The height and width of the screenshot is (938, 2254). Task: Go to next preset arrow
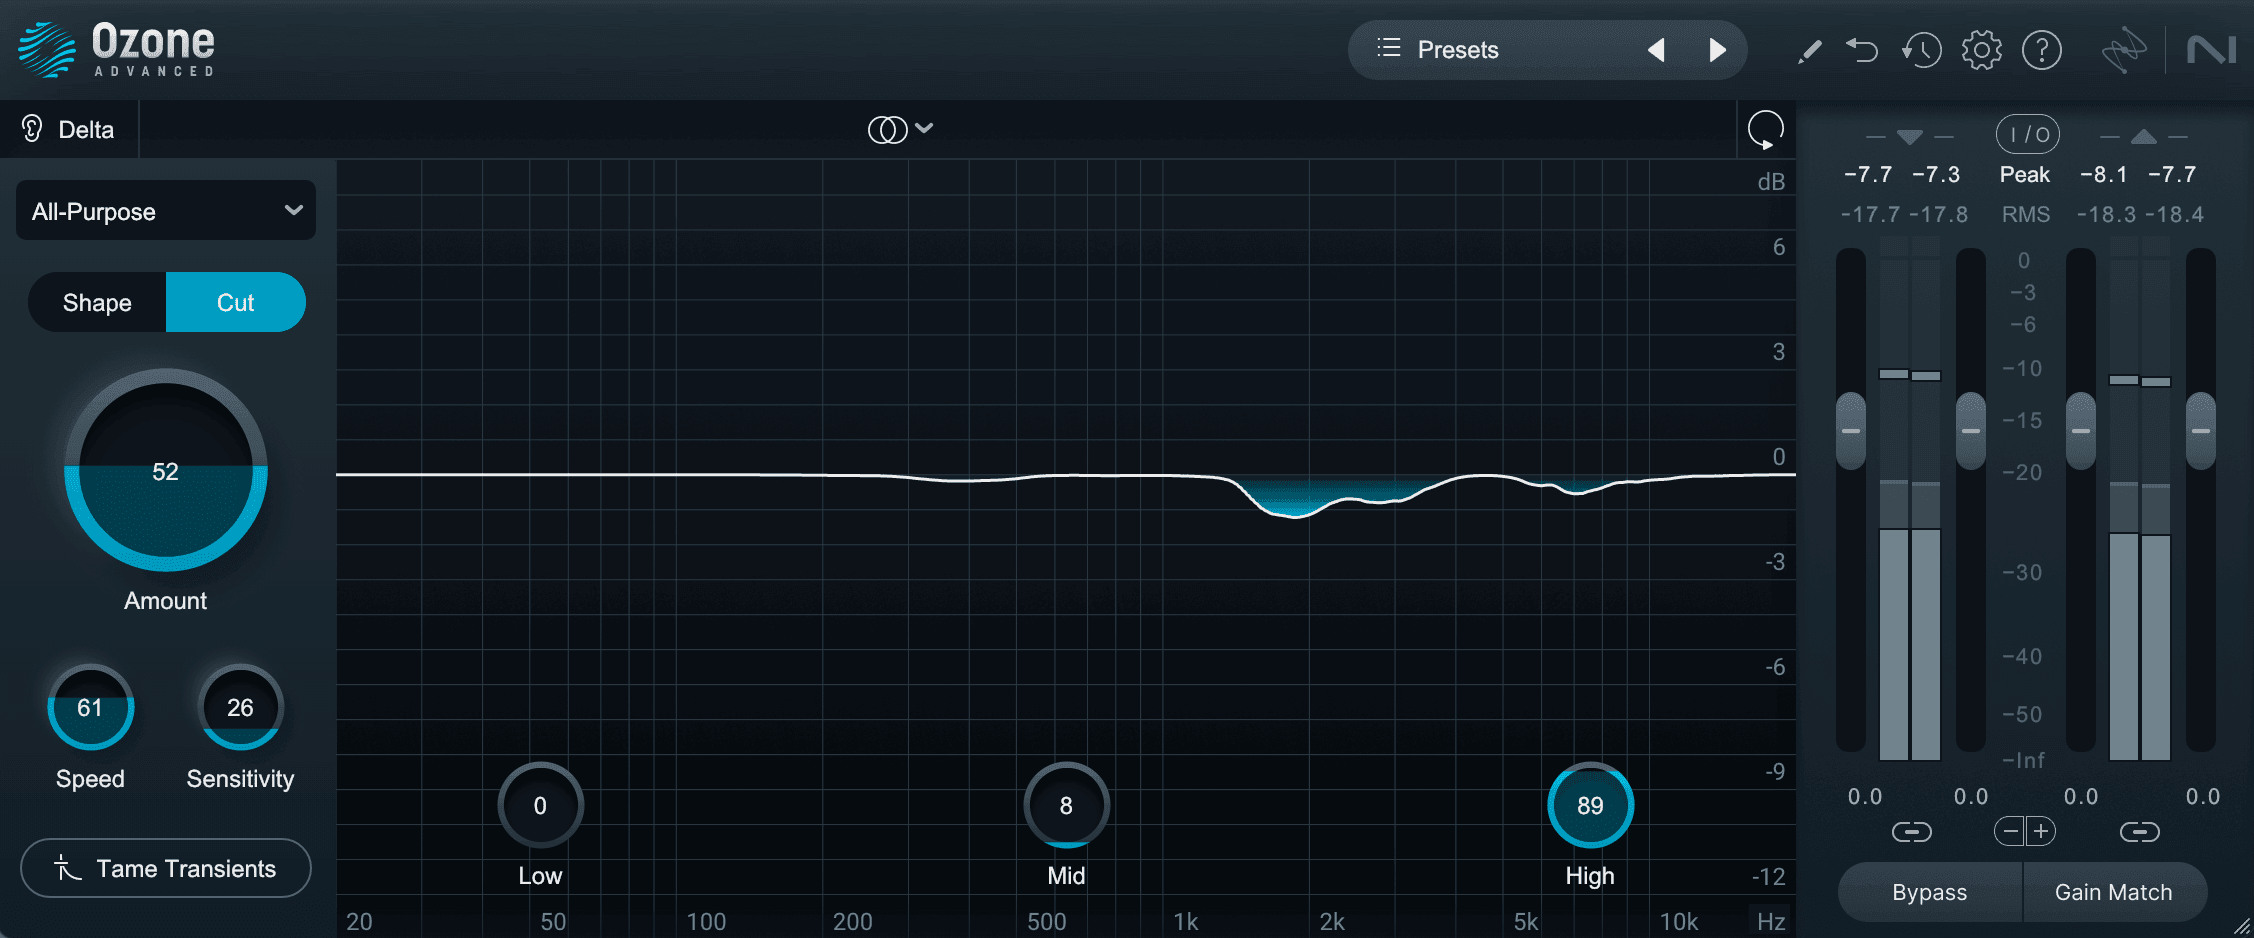point(1717,50)
